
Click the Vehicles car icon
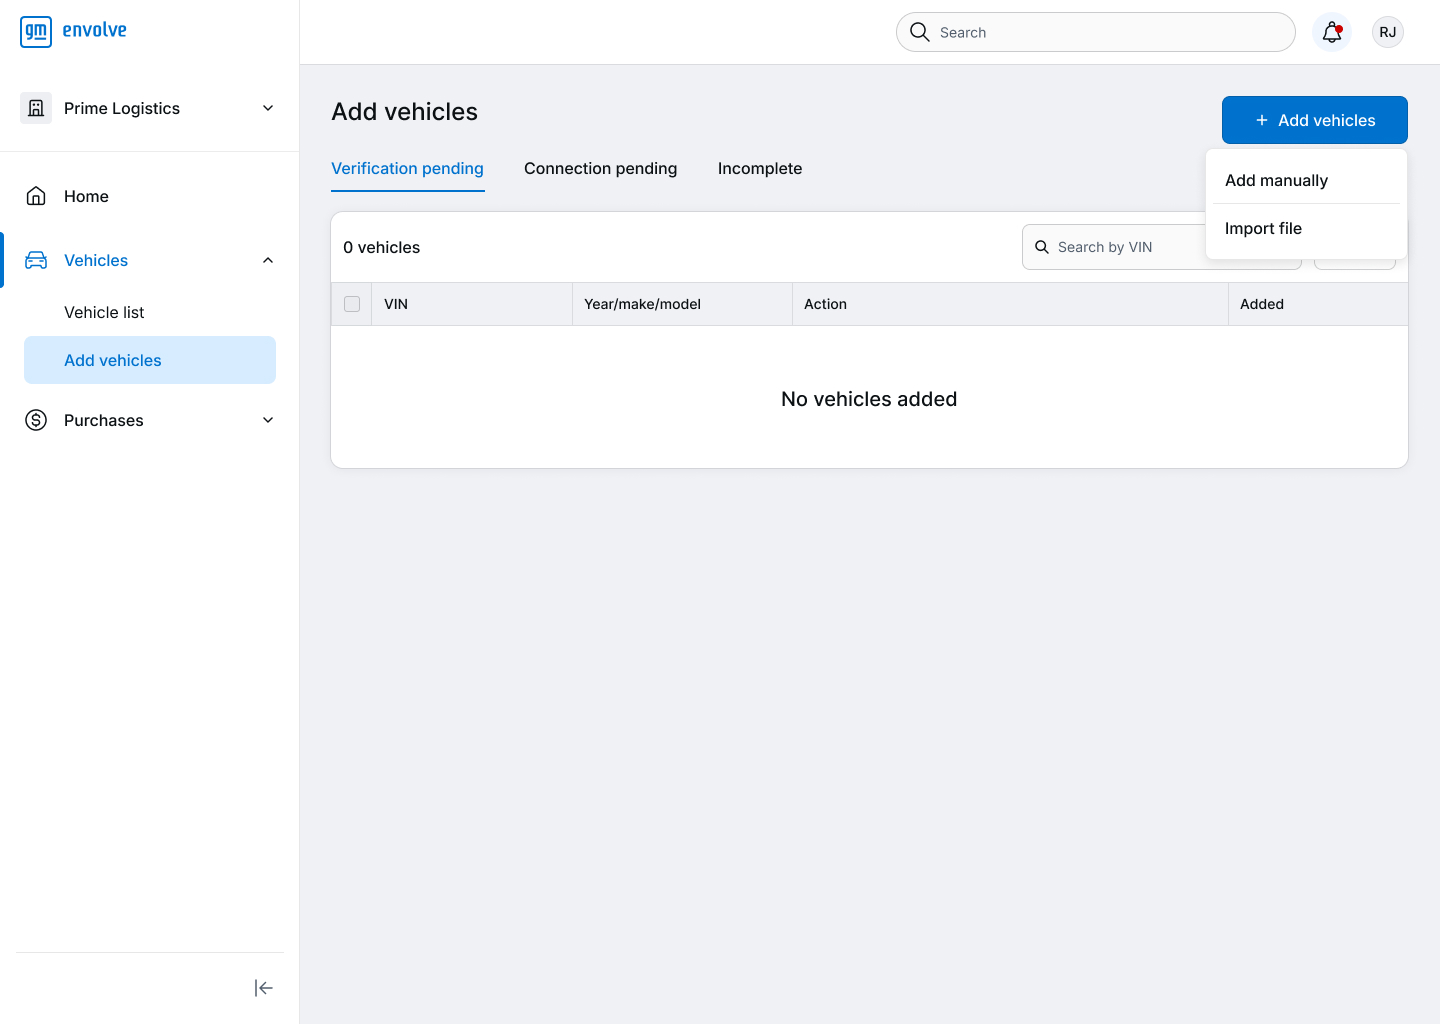point(36,260)
